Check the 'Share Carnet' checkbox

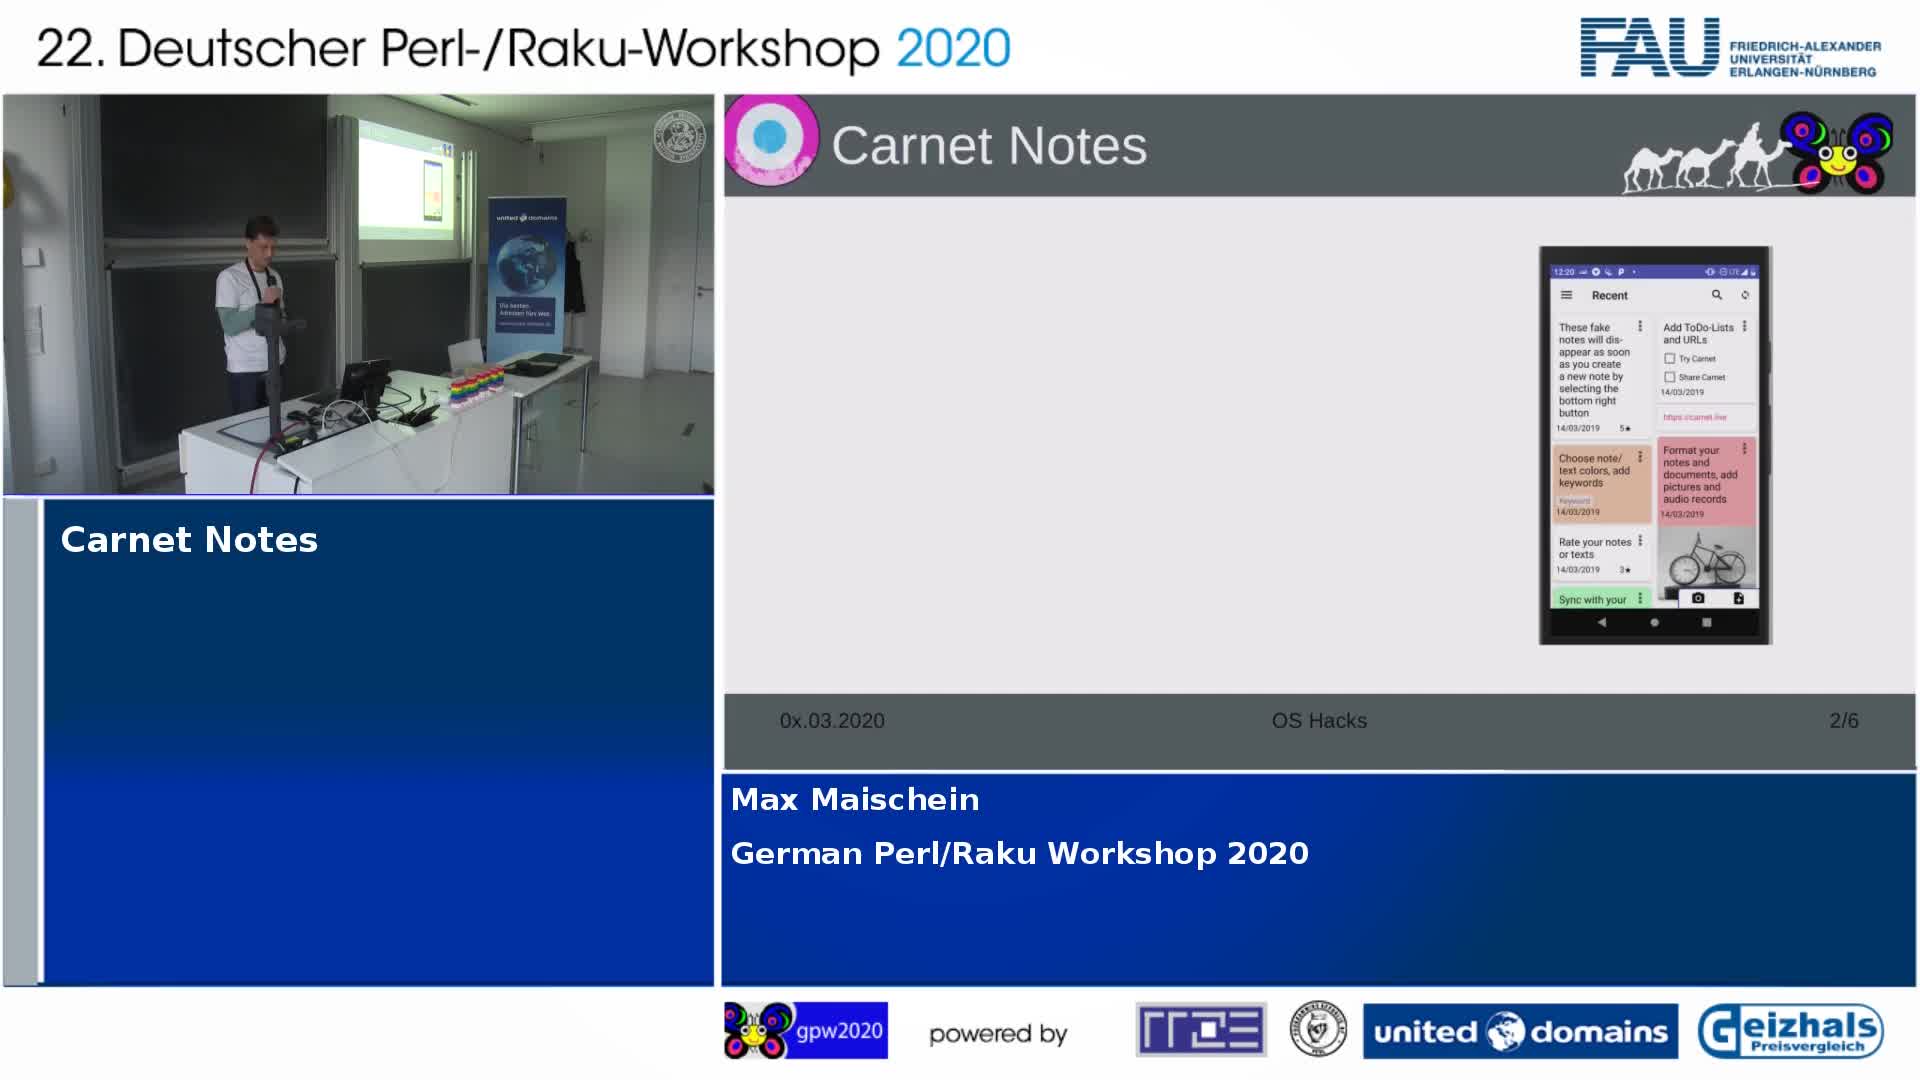point(1669,377)
